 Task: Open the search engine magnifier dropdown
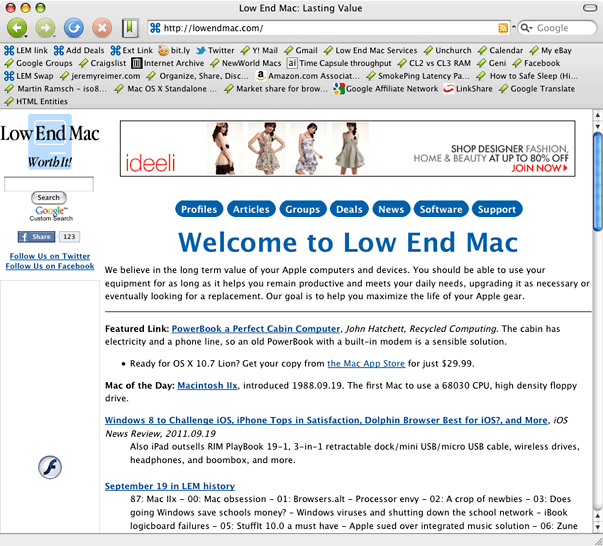[526, 28]
